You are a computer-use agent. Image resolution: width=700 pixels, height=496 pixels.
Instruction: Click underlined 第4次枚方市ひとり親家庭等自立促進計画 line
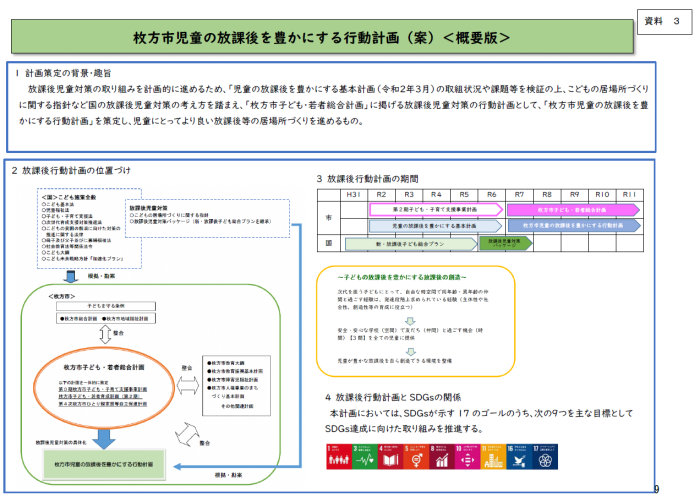click(103, 404)
